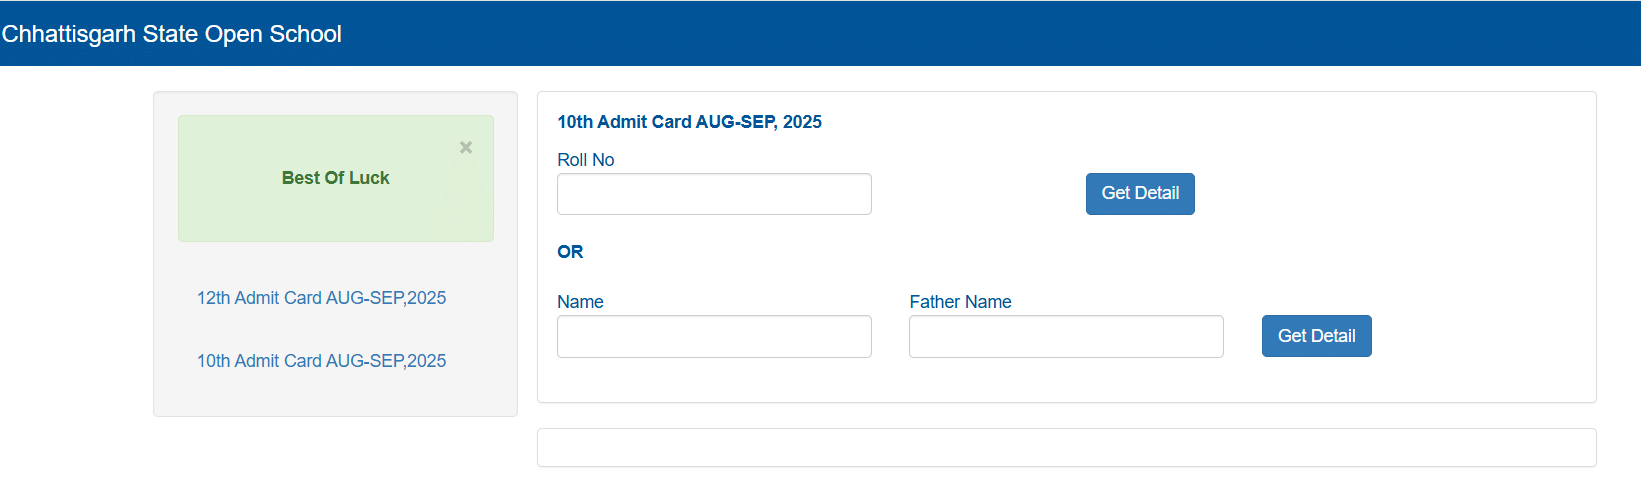Image resolution: width=1641 pixels, height=494 pixels.
Task: Dismiss the Best Of Luck alert
Action: coord(466,147)
